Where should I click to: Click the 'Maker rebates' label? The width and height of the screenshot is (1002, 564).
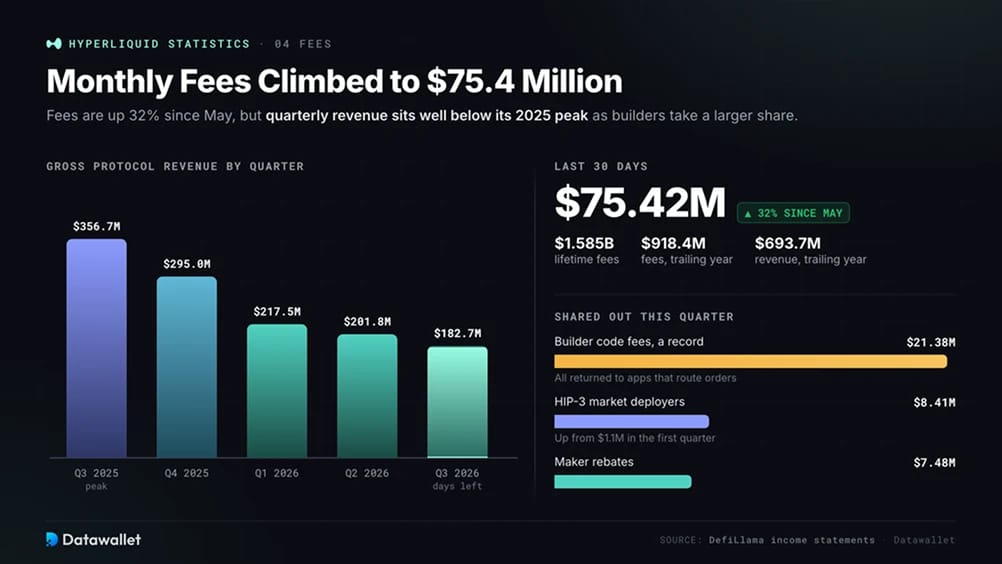(594, 462)
